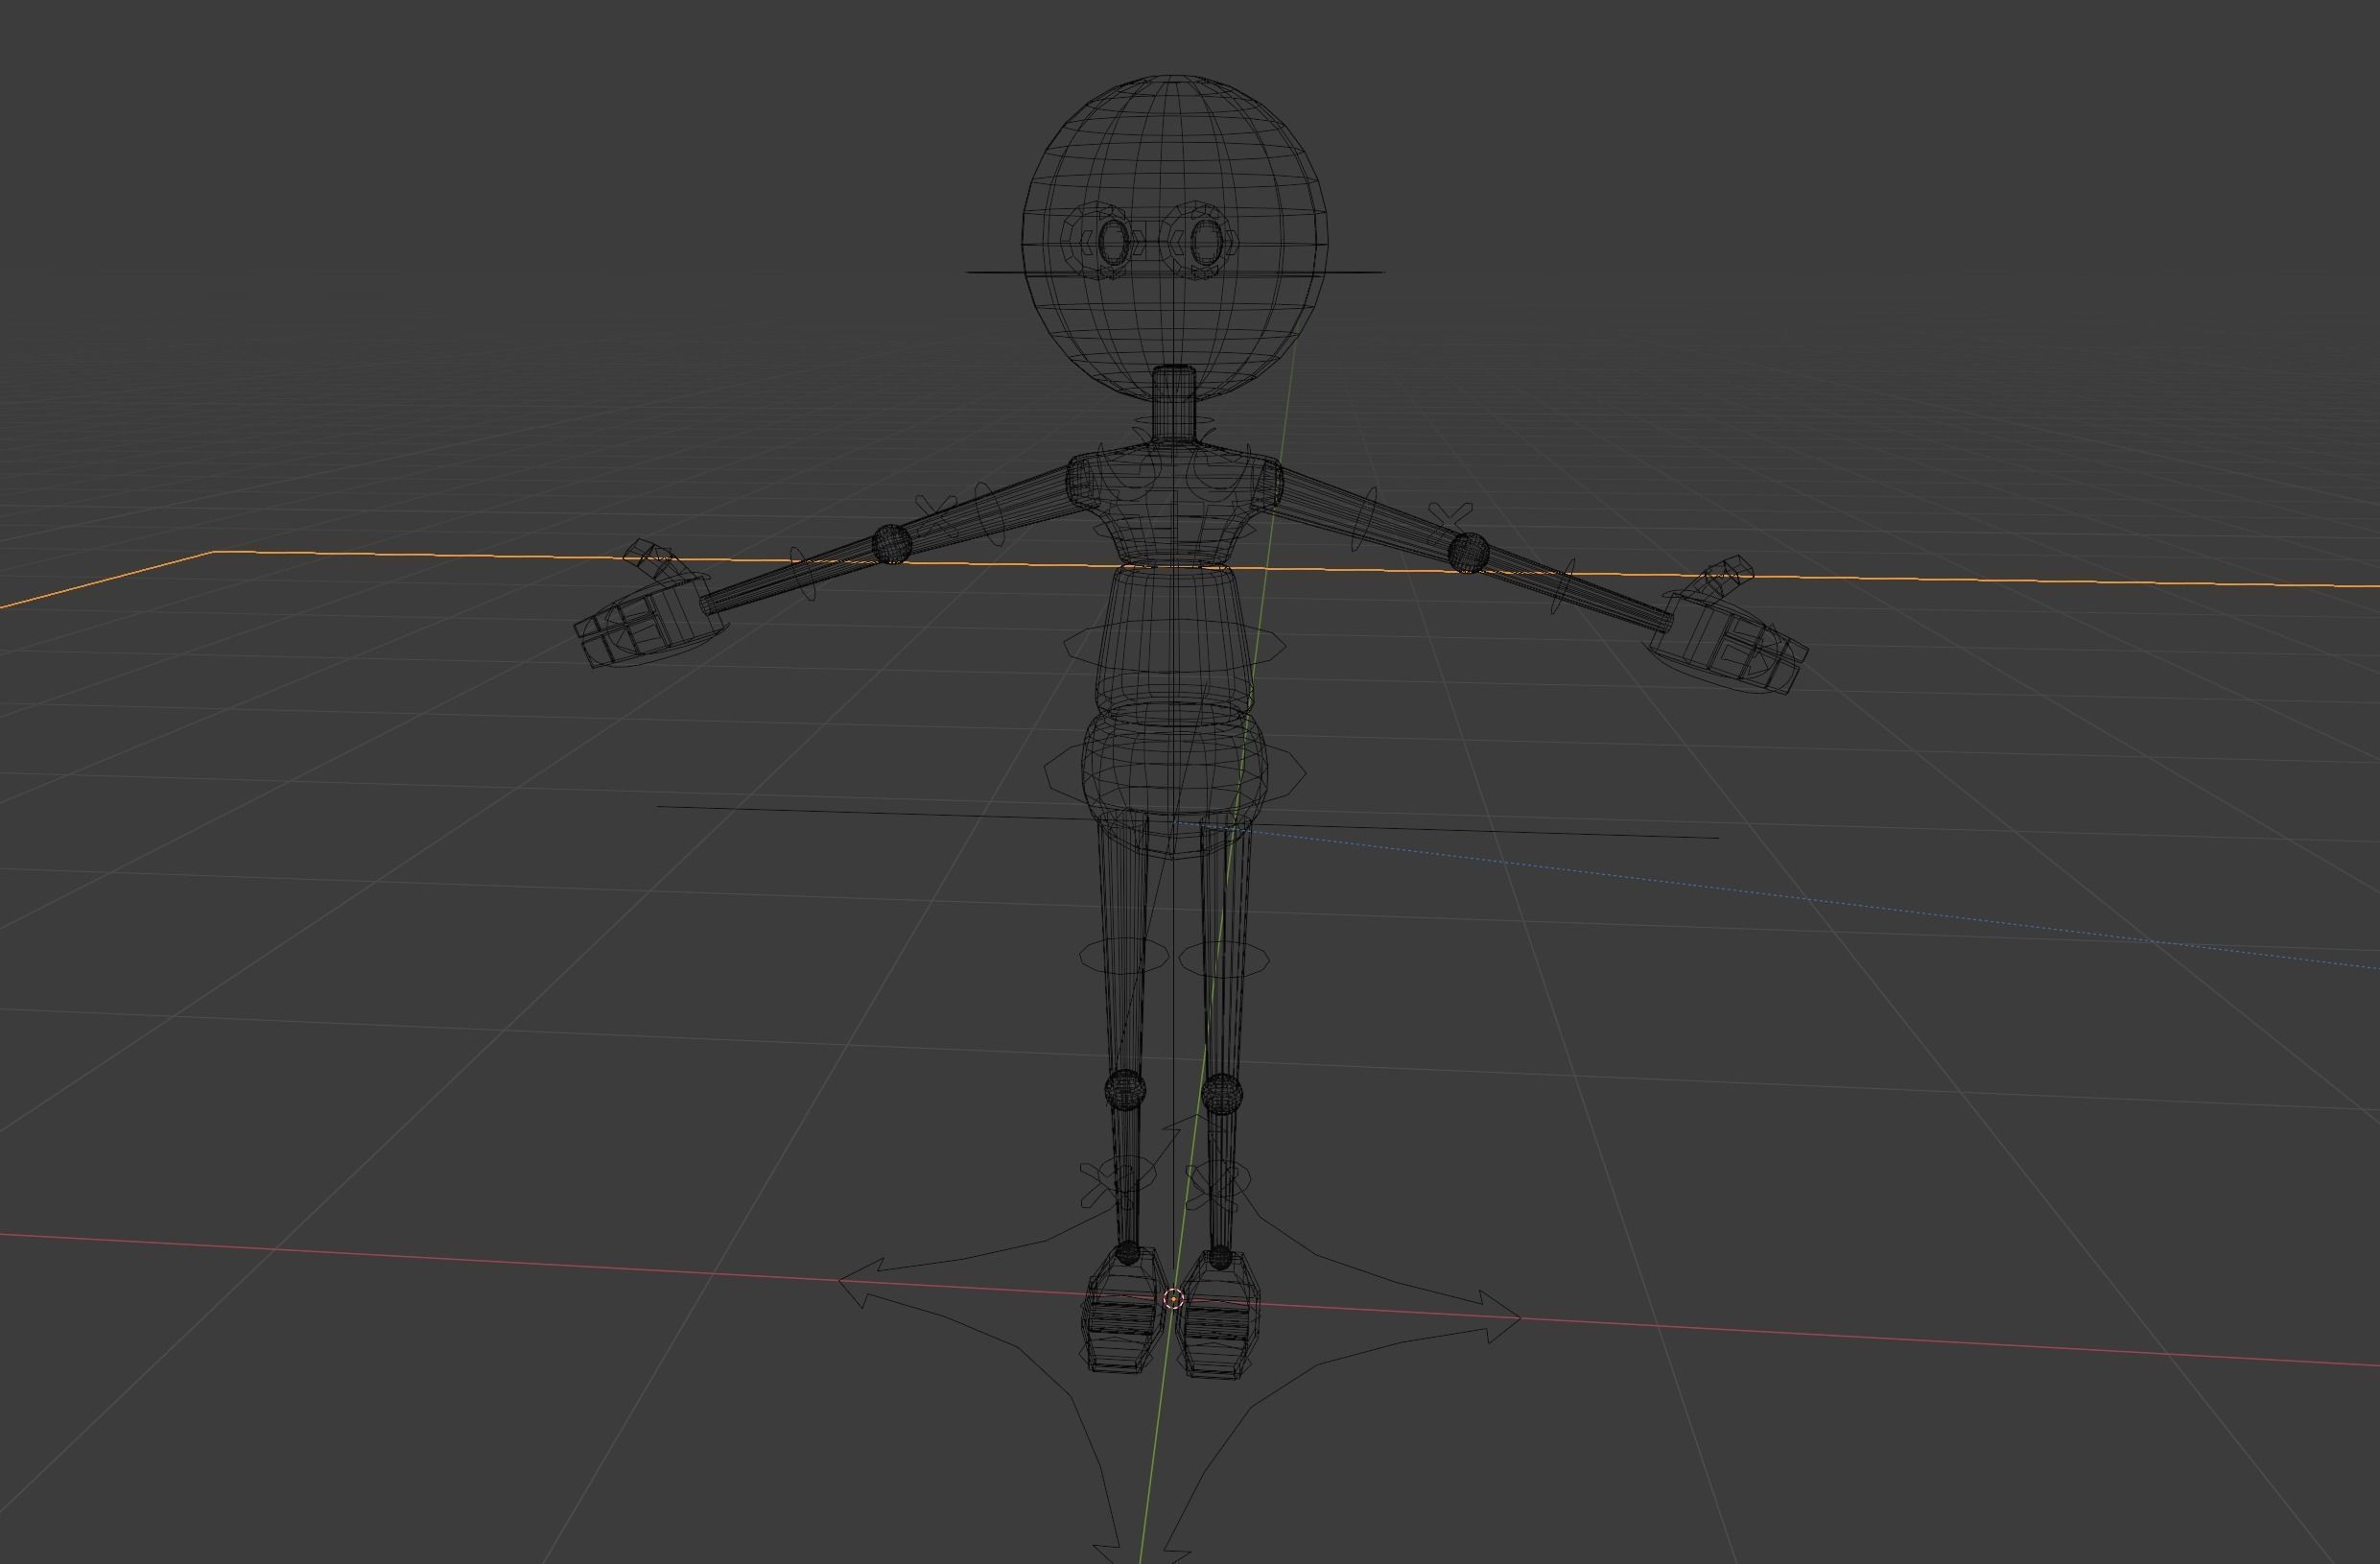Click the ankle joint sphere on screen right
Image resolution: width=2380 pixels, height=1564 pixels.
[1219, 1257]
